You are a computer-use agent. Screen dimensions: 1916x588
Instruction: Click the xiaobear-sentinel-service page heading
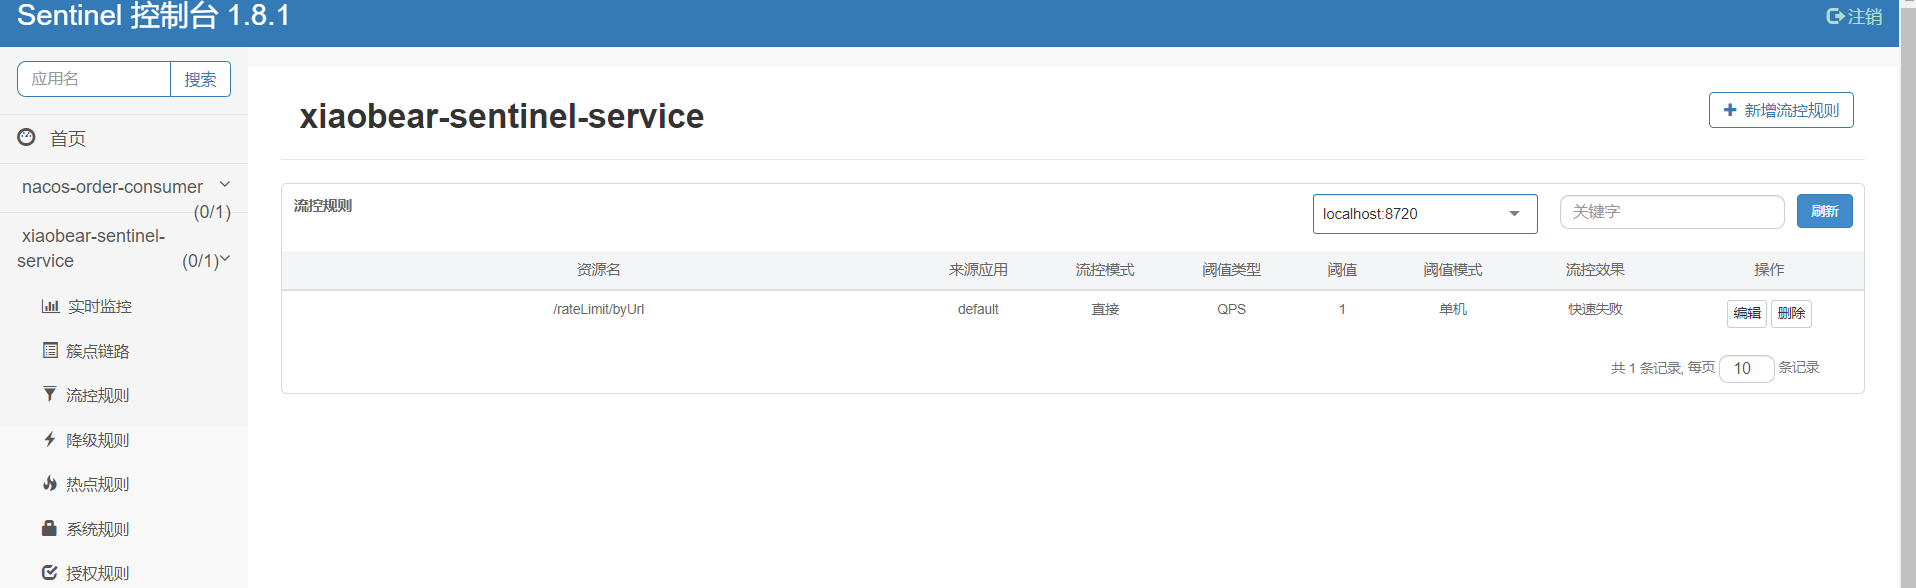click(501, 116)
